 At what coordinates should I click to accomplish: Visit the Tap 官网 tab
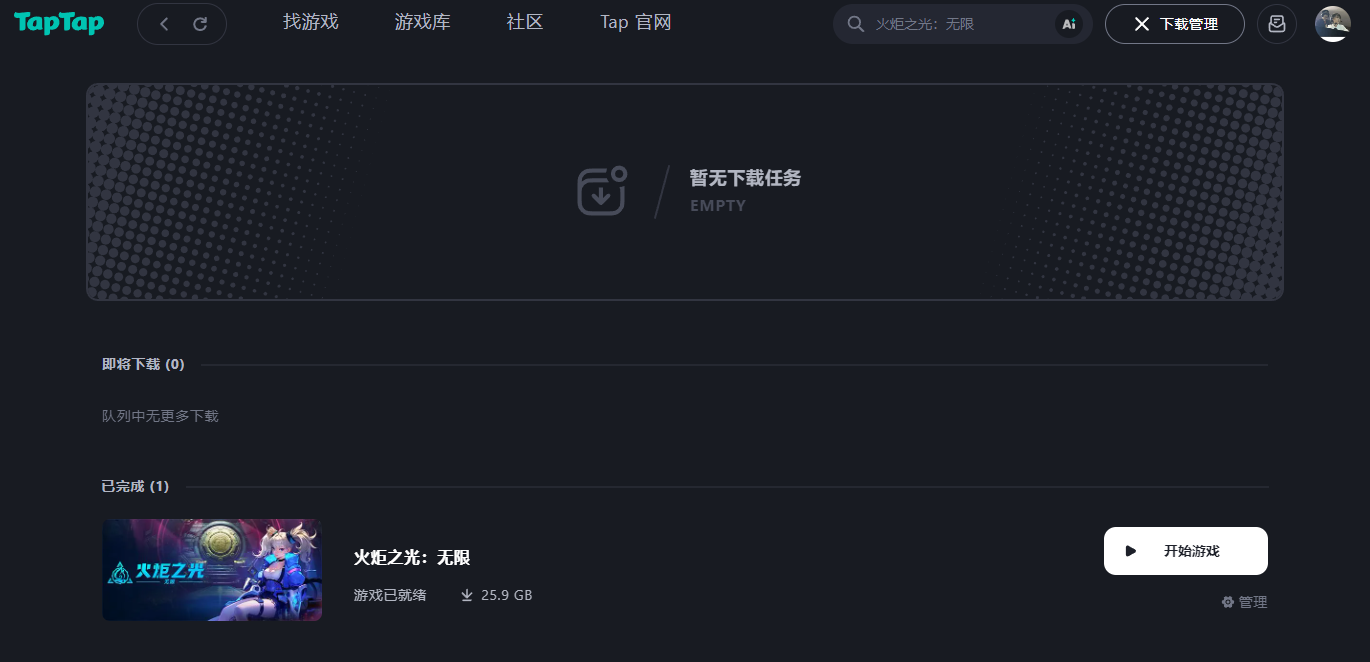click(x=636, y=22)
